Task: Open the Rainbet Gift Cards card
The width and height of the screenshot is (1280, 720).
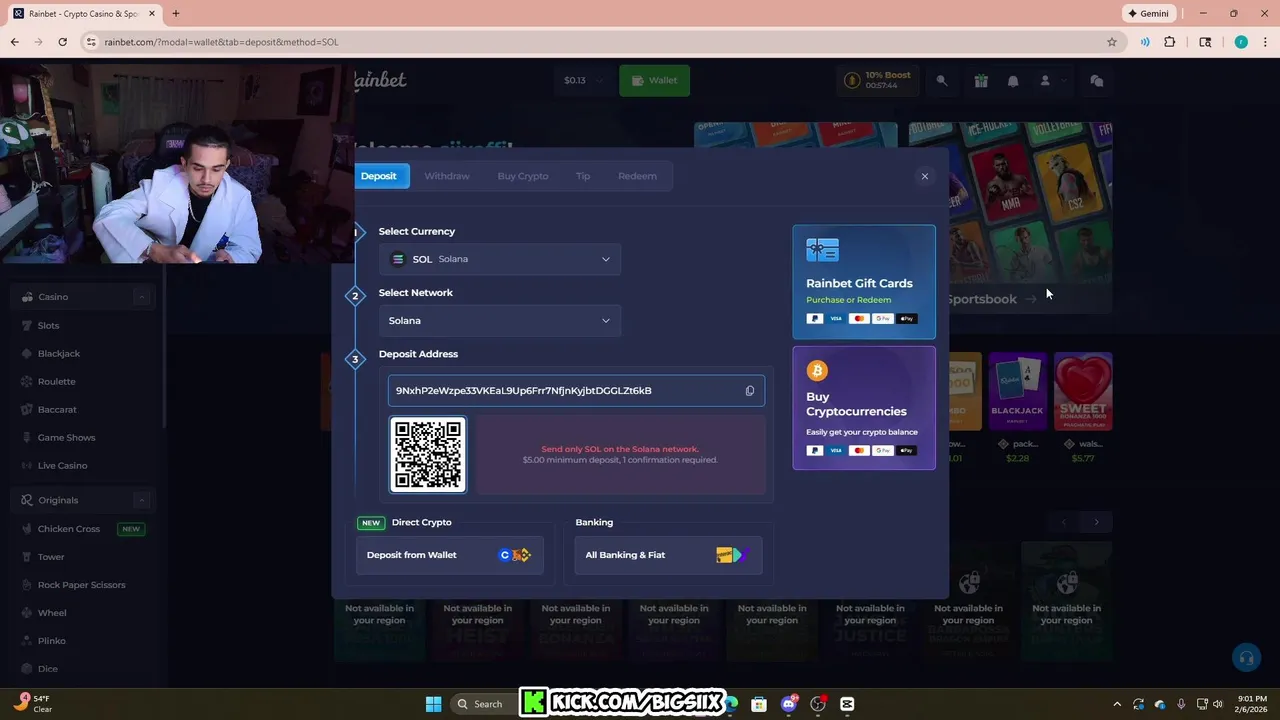Action: pos(864,282)
